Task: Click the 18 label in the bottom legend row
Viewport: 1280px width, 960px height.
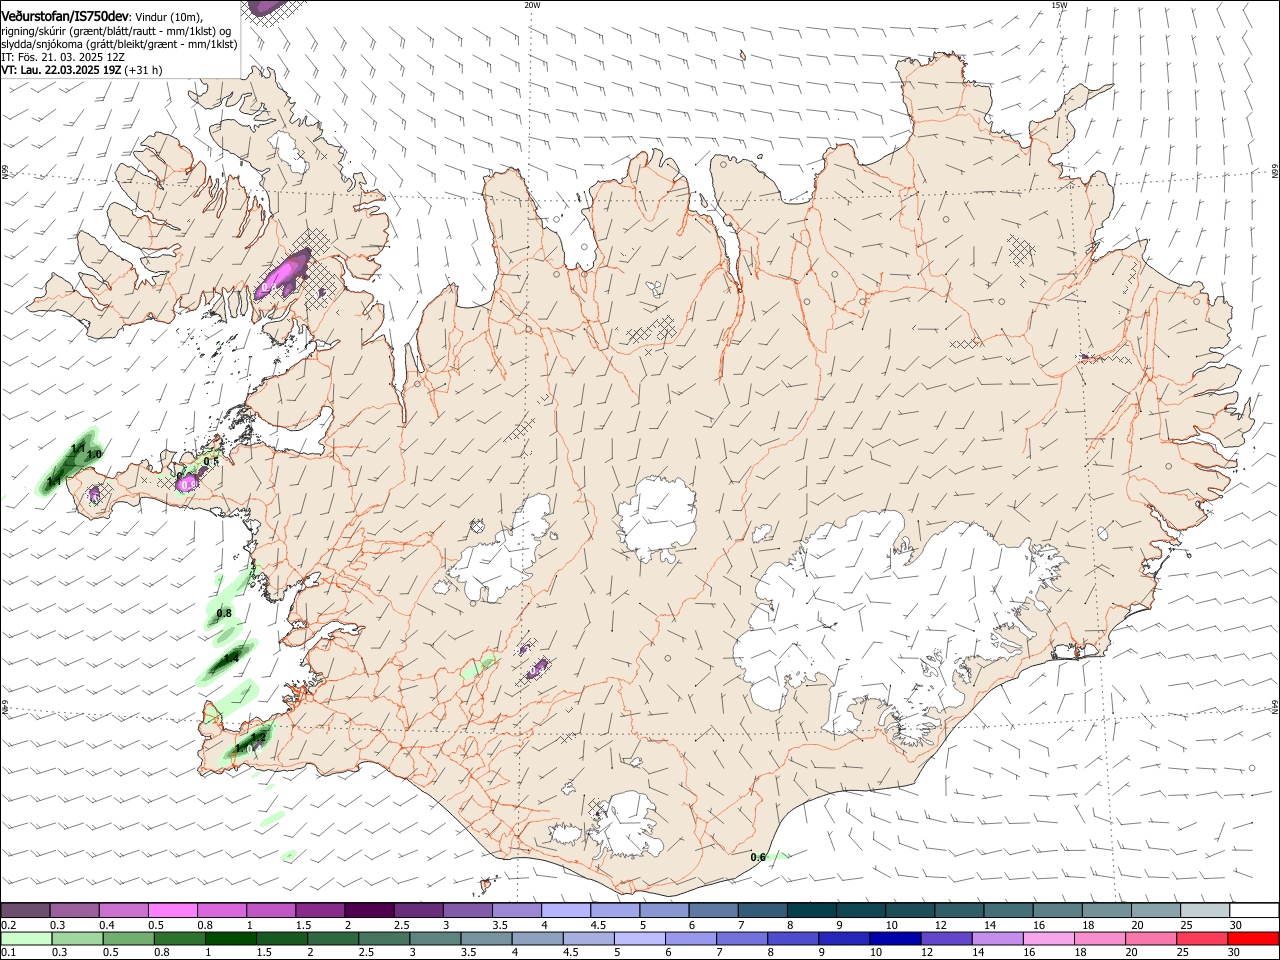Action: [1079, 953]
